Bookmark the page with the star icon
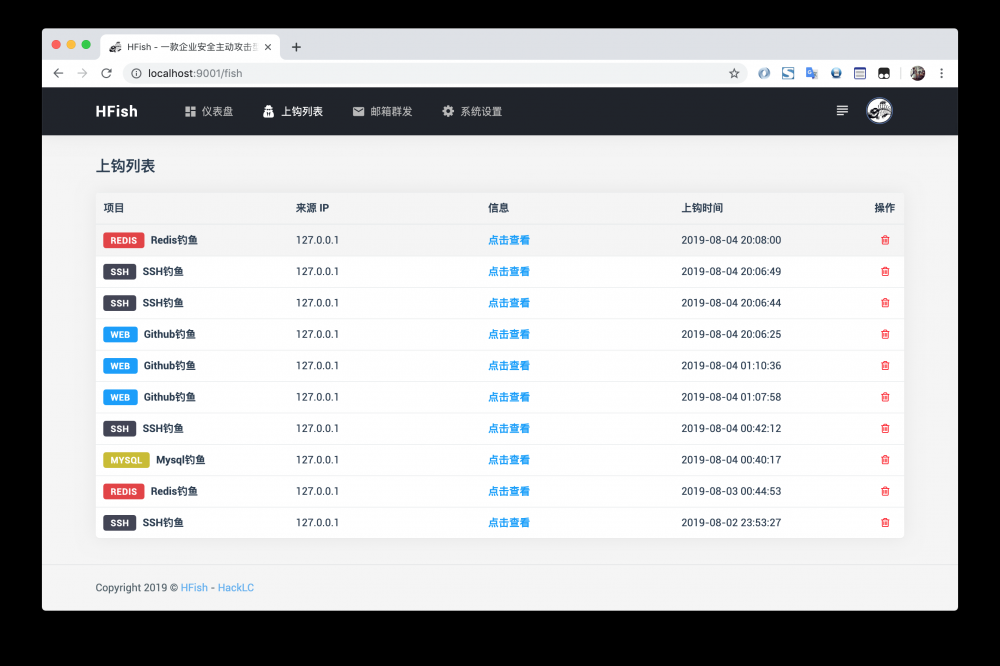This screenshot has width=1000, height=666. [735, 73]
